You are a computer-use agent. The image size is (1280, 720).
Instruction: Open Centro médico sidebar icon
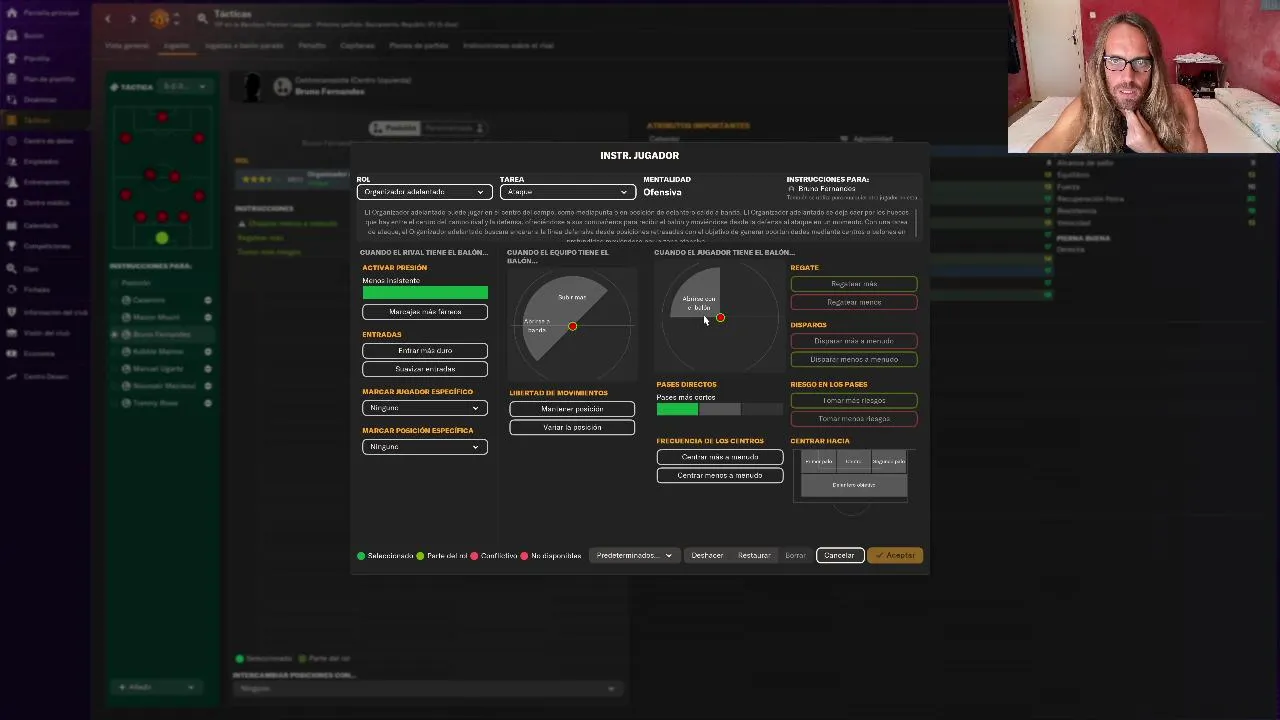(11, 203)
